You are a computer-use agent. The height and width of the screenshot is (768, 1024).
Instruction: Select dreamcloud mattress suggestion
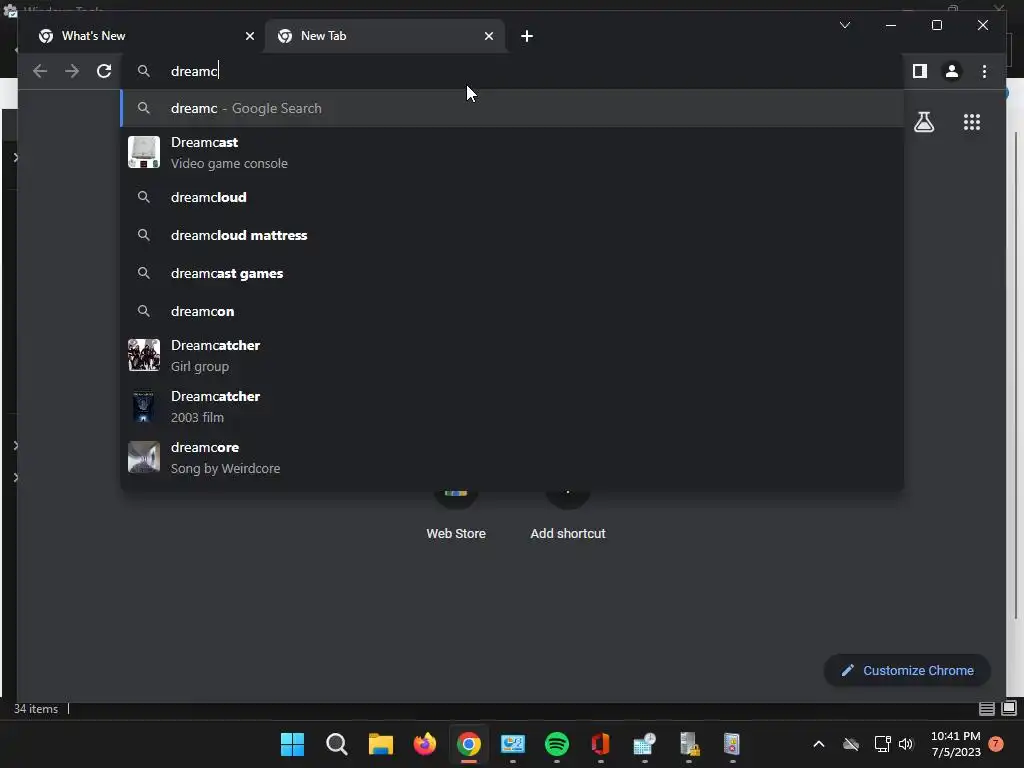[x=513, y=235]
